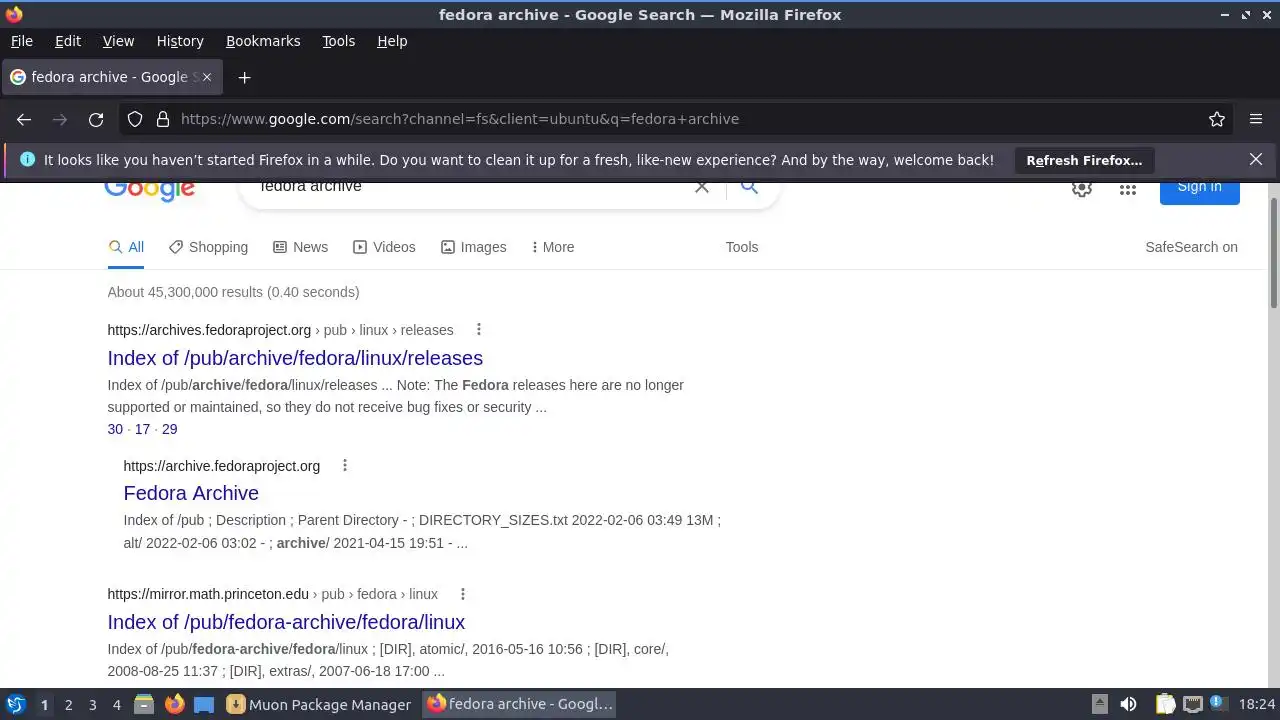Screen dimensions: 1280x720
Task: Go back to the previous page
Action: (24, 119)
